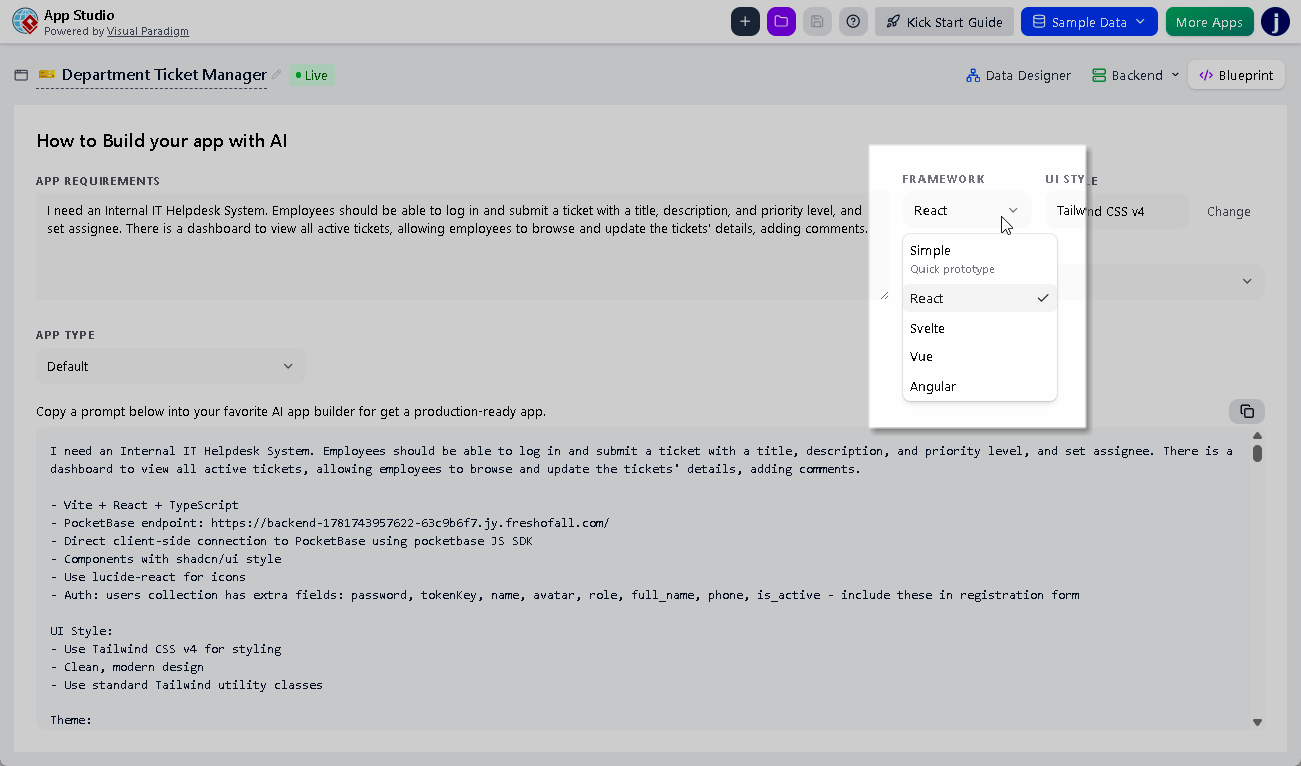
Task: Open Kick Start Guide
Action: (944, 22)
